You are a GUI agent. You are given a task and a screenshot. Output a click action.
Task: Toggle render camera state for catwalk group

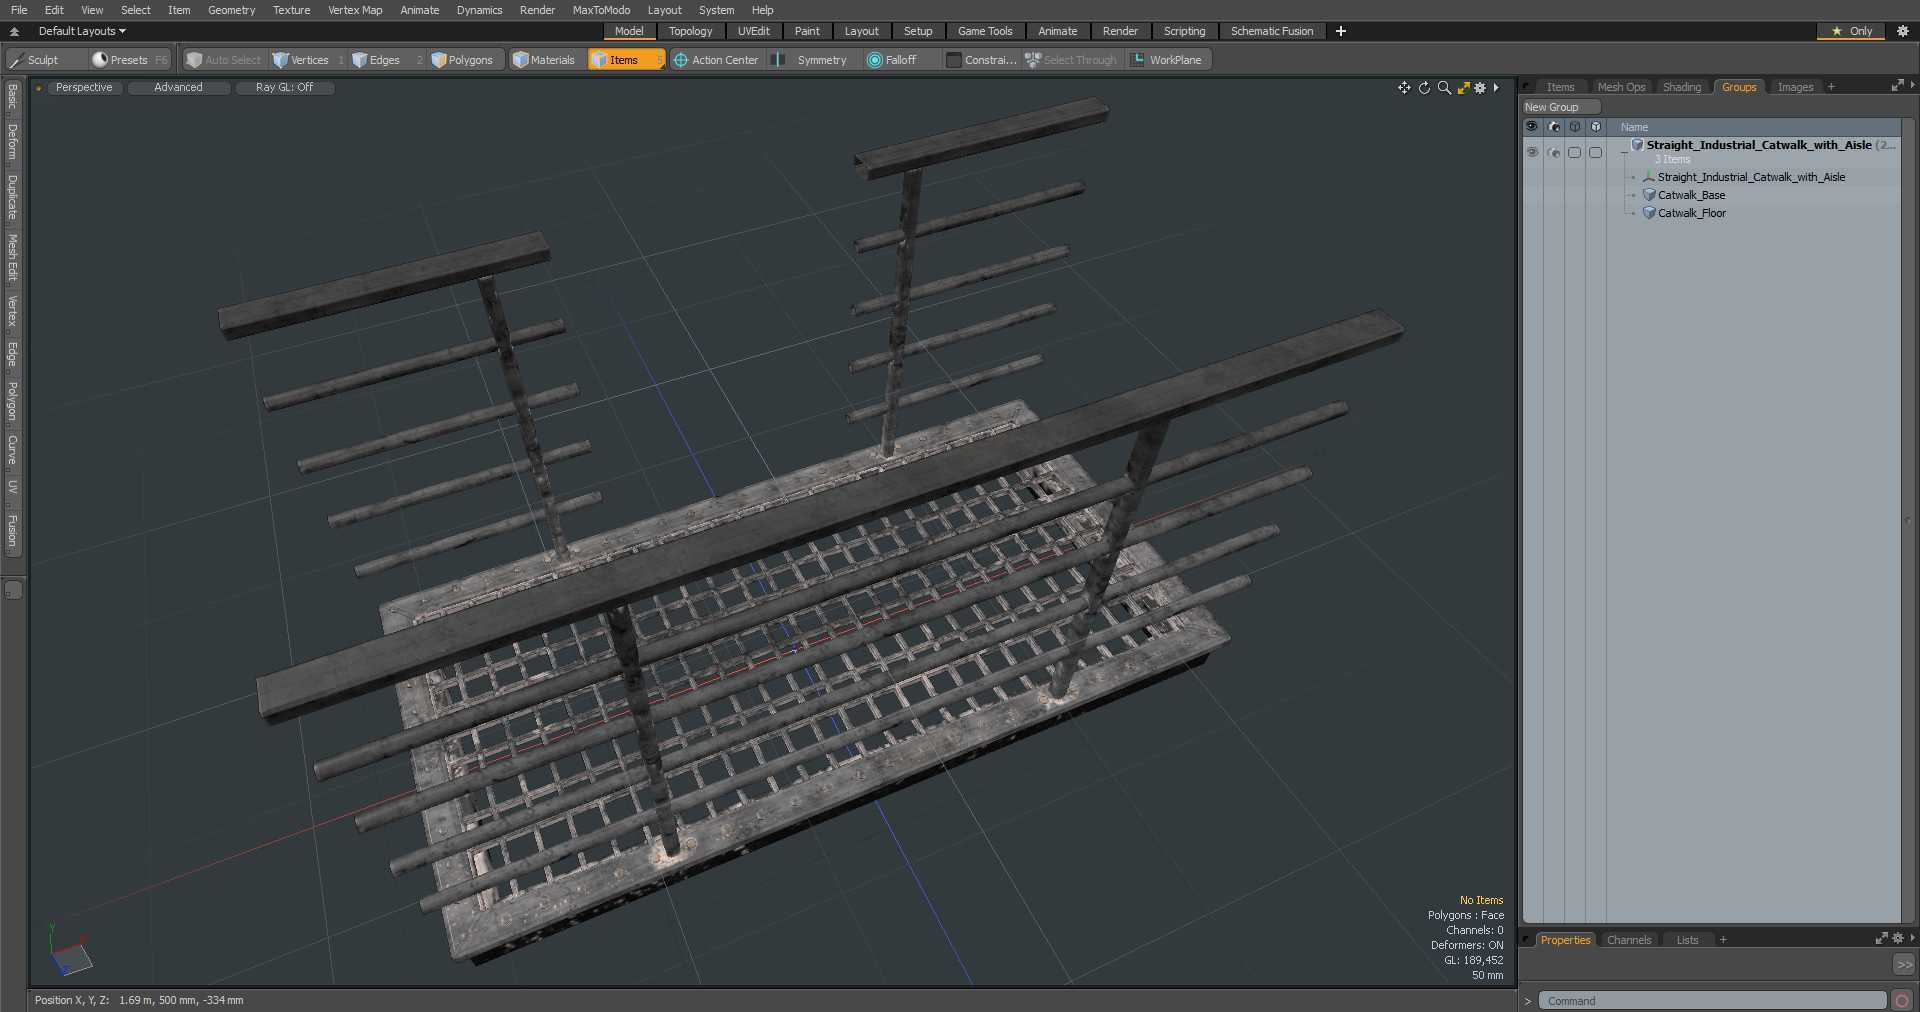click(1553, 152)
